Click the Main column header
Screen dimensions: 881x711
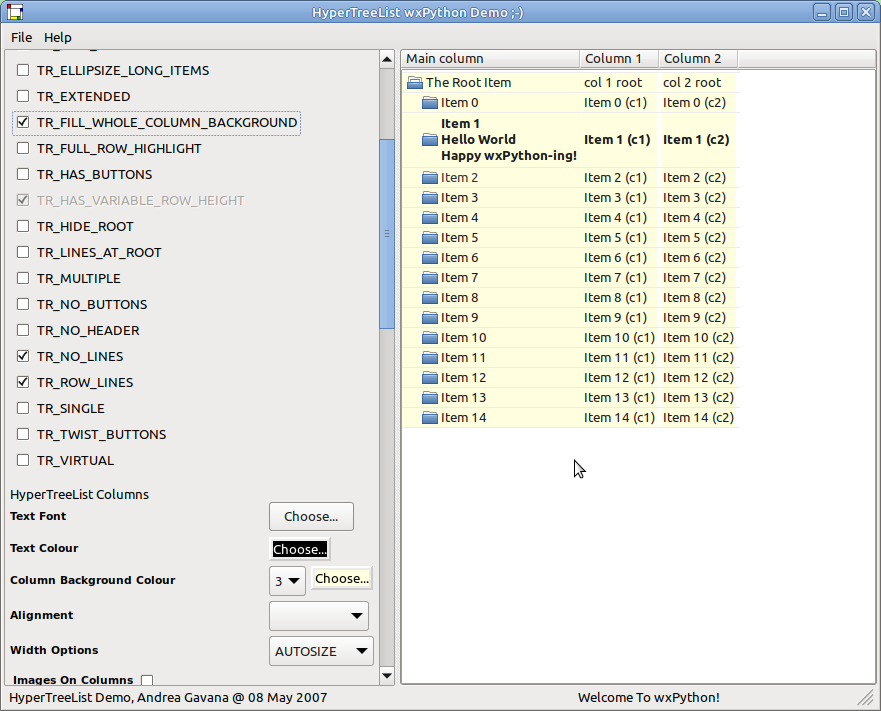click(x=490, y=58)
